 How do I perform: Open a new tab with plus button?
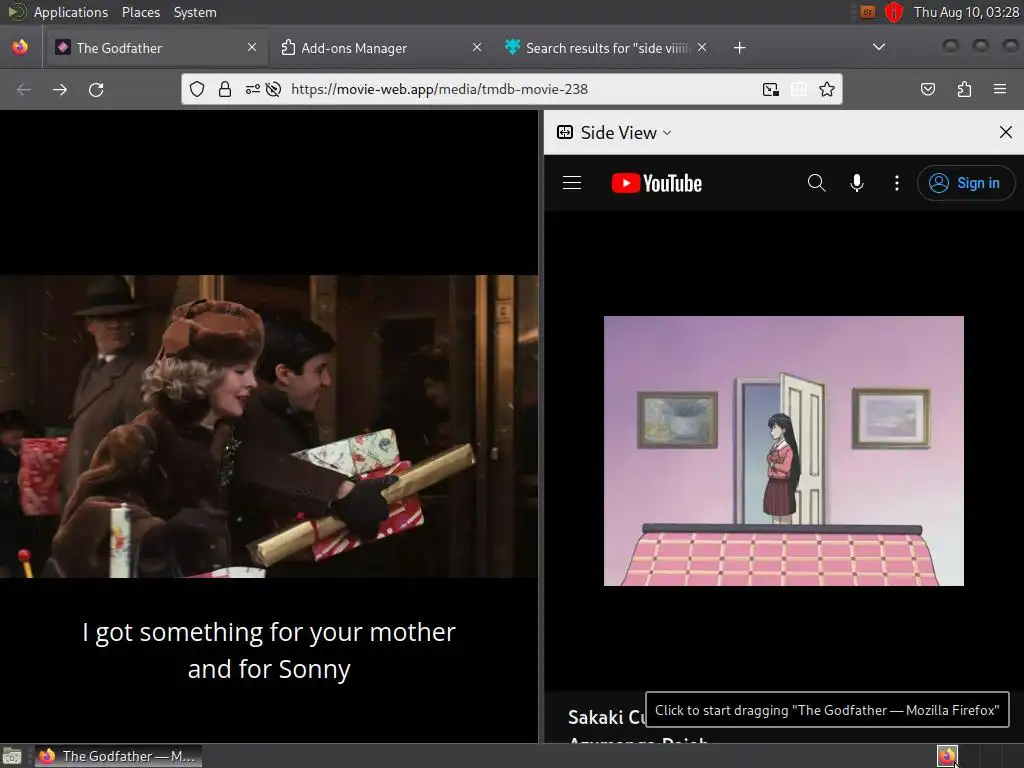point(739,48)
